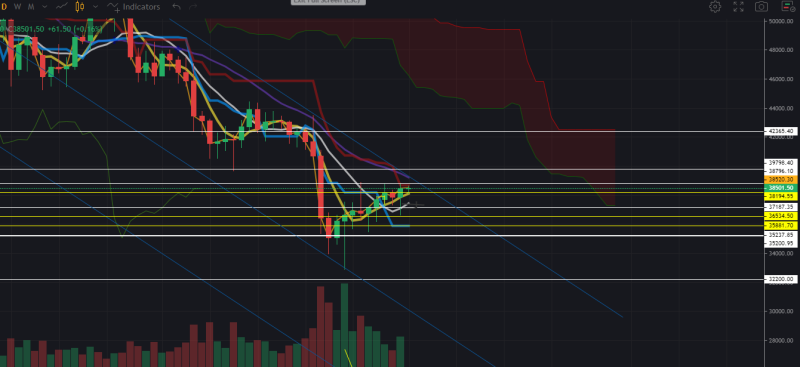The height and width of the screenshot is (367, 800).
Task: Select the 42365.40 price line label
Action: tap(781, 131)
